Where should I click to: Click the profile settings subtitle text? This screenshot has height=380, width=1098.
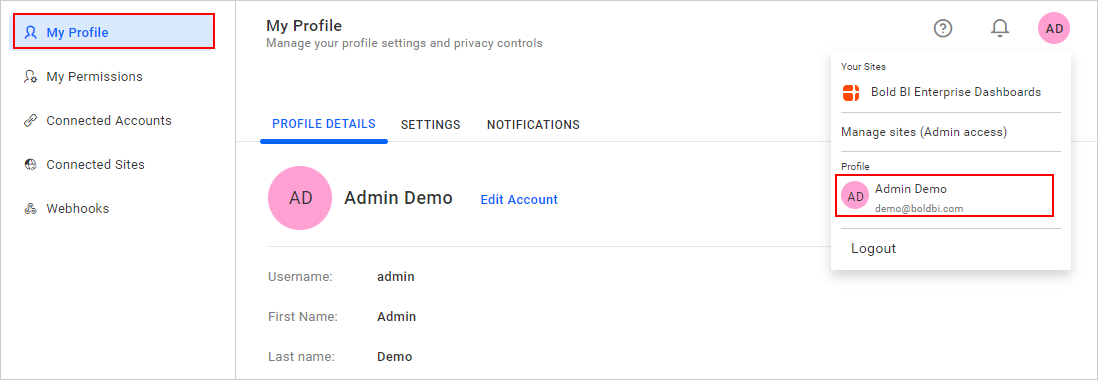tap(404, 43)
